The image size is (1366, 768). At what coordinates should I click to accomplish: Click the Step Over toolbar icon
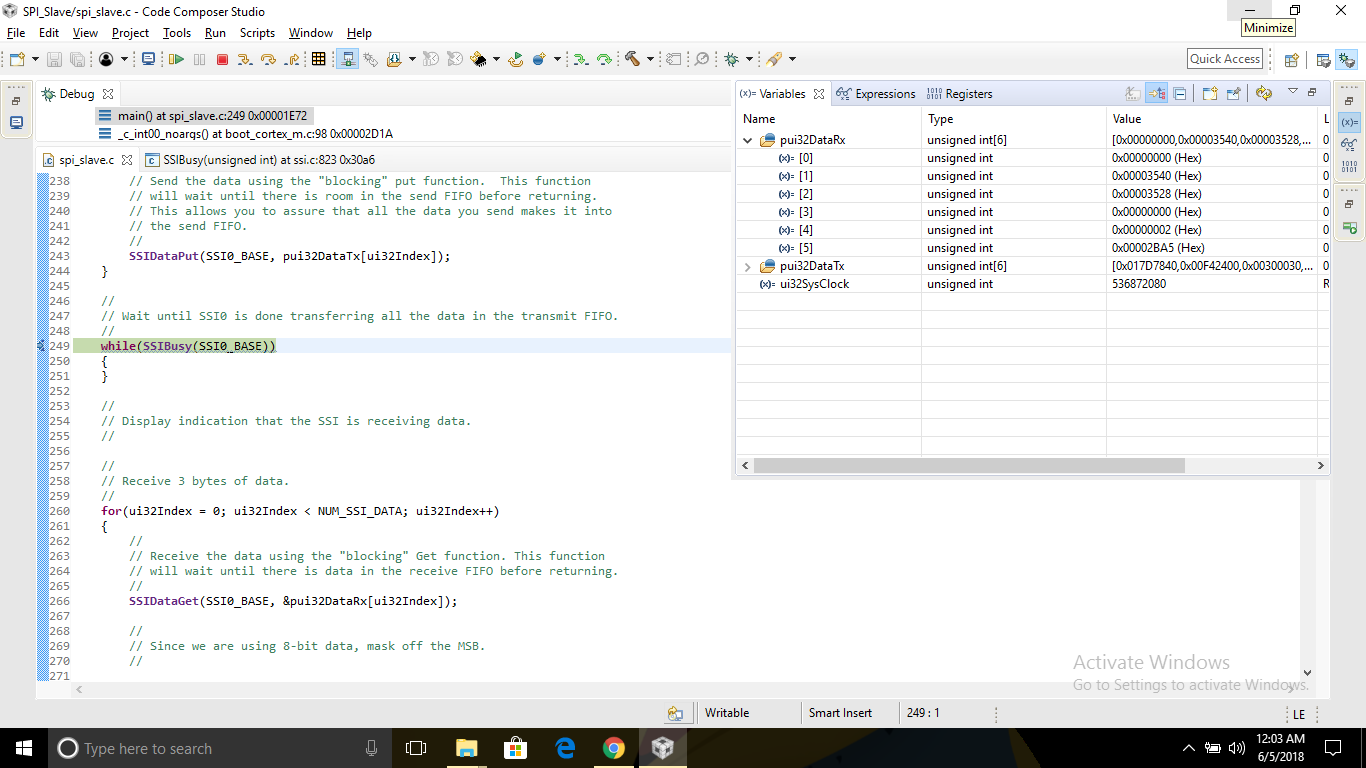pos(268,59)
